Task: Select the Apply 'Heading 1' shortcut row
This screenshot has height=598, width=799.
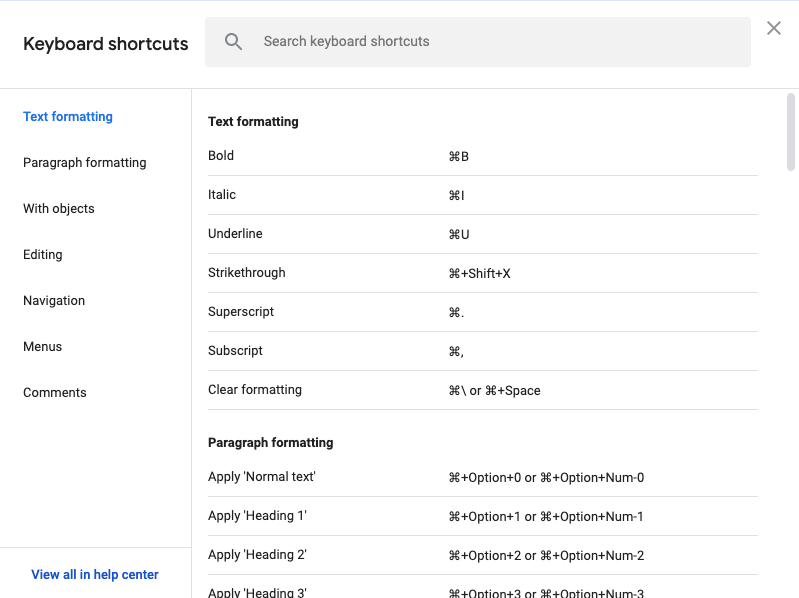Action: 482,516
